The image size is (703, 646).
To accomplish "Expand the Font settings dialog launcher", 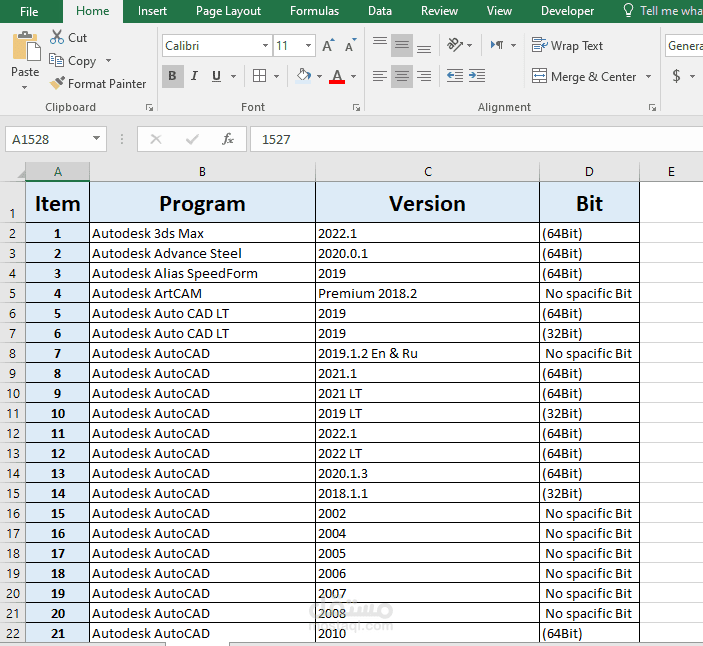I will 356,107.
